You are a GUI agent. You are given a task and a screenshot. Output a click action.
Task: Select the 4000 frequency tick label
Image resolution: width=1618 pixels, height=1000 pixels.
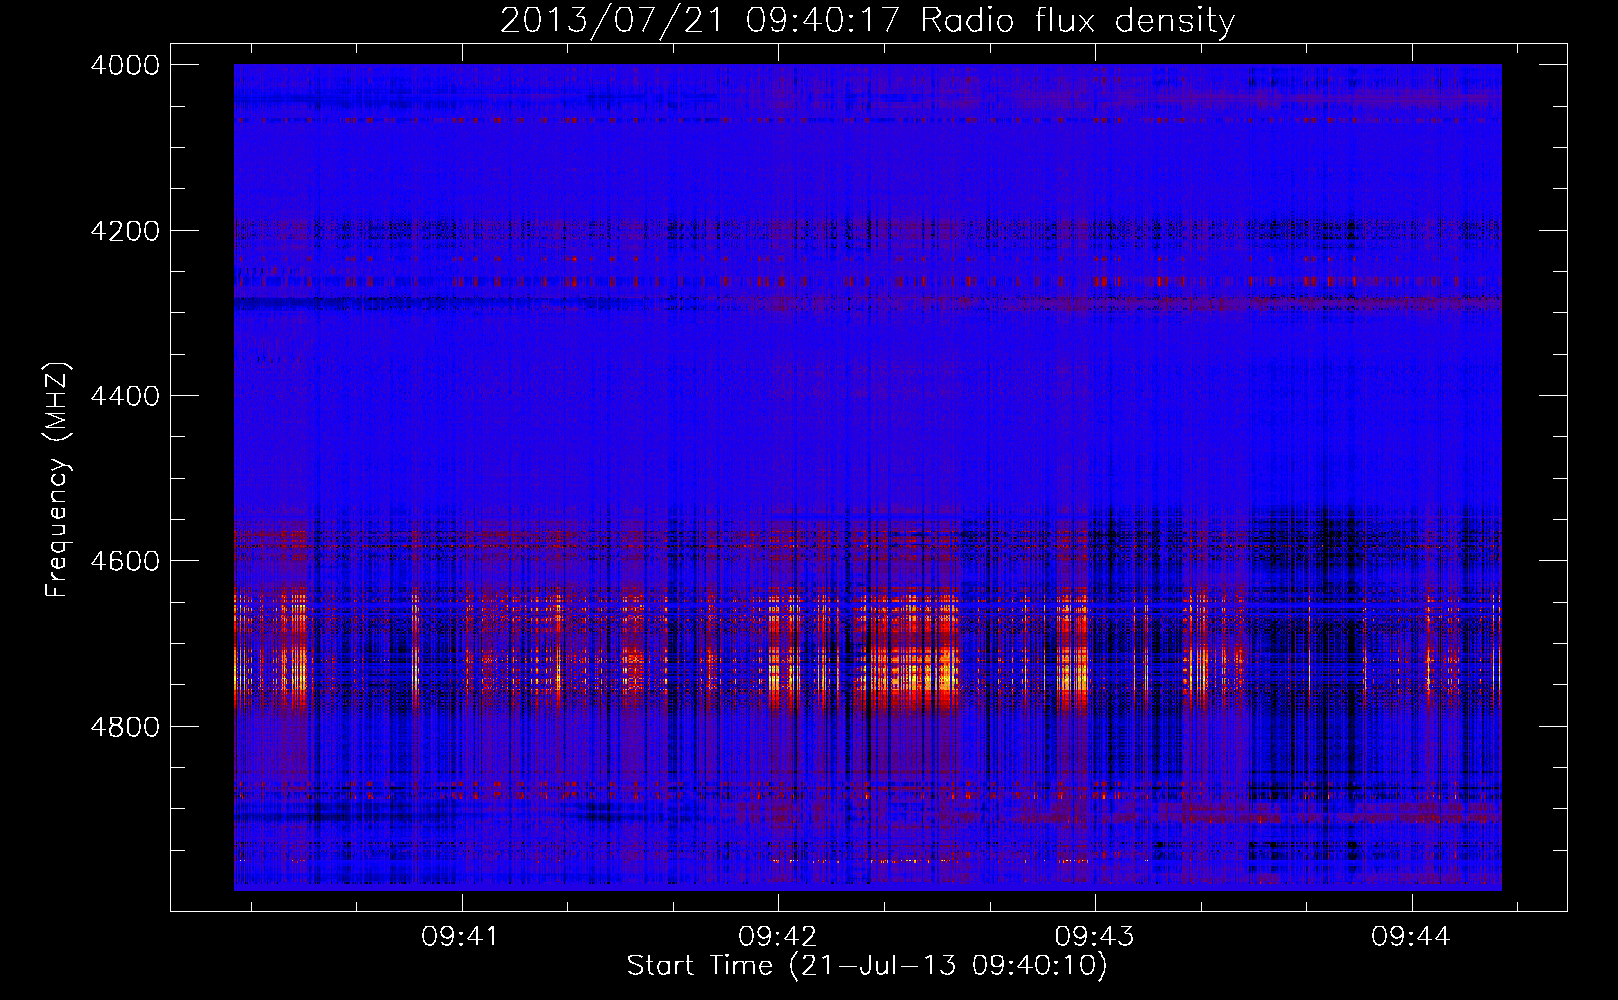pos(125,65)
